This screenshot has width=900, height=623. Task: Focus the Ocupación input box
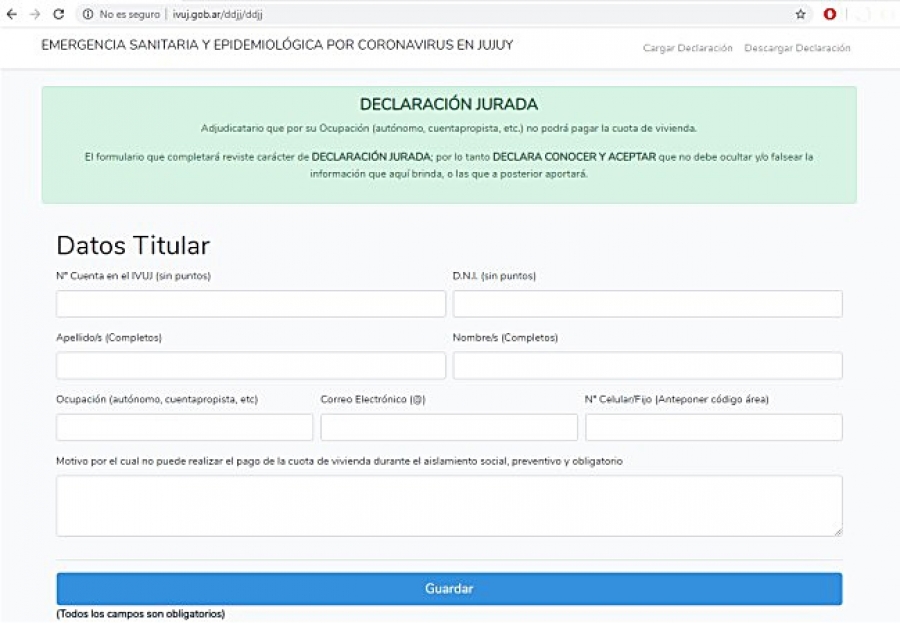tap(185, 428)
